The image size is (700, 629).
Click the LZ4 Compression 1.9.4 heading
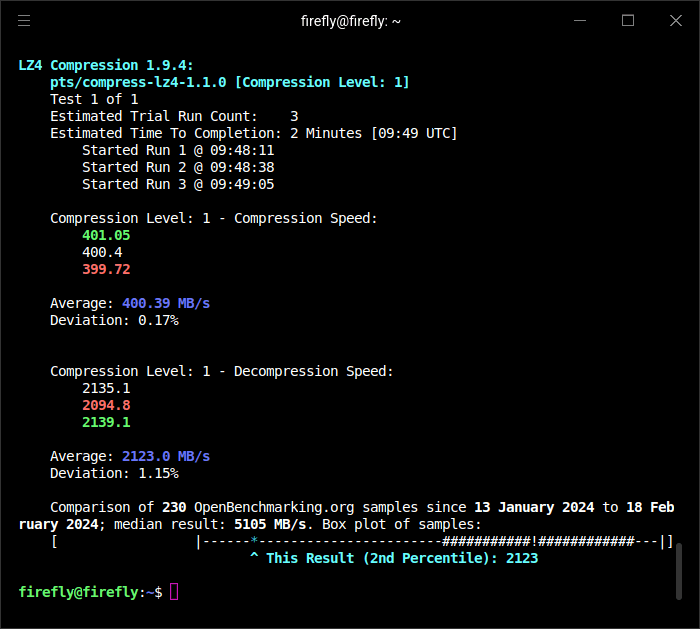[106, 65]
